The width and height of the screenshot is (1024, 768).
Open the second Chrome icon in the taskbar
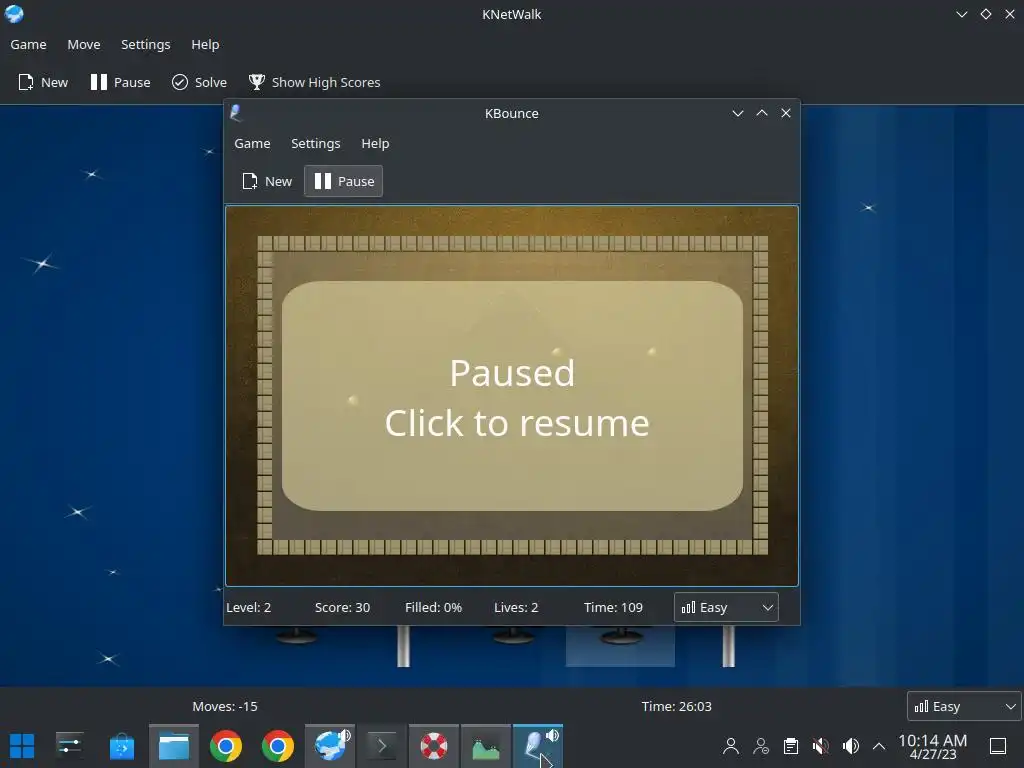pyautogui.click(x=278, y=746)
